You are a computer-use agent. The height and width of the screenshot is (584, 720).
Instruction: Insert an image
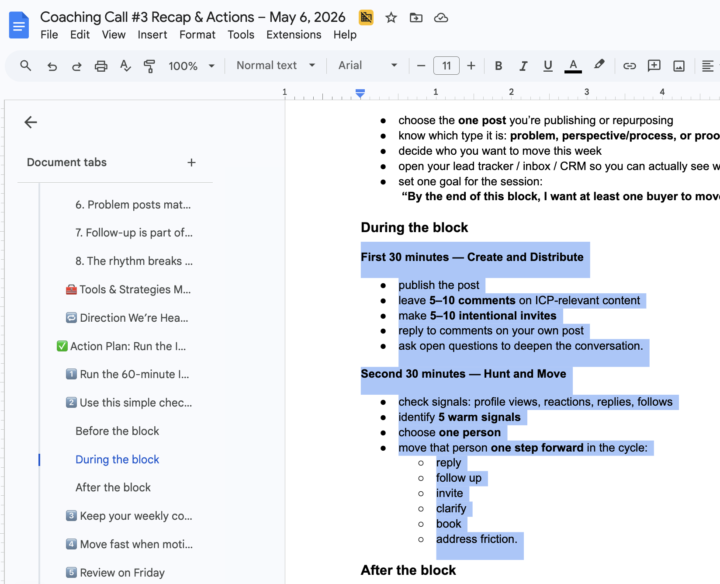pos(679,66)
